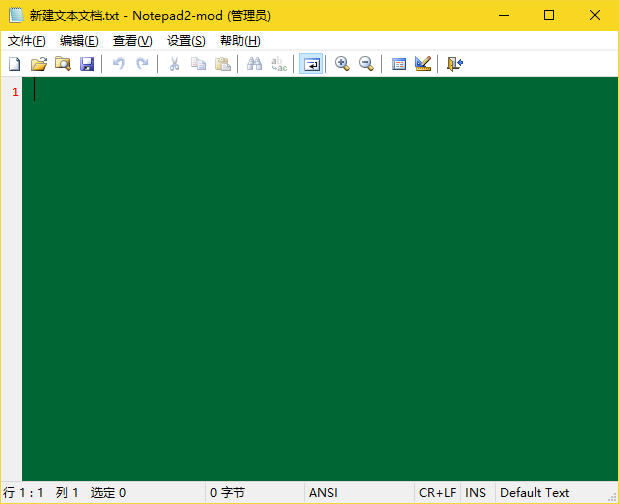Click inside the green text editing area
619x504 pixels.
pos(320,279)
